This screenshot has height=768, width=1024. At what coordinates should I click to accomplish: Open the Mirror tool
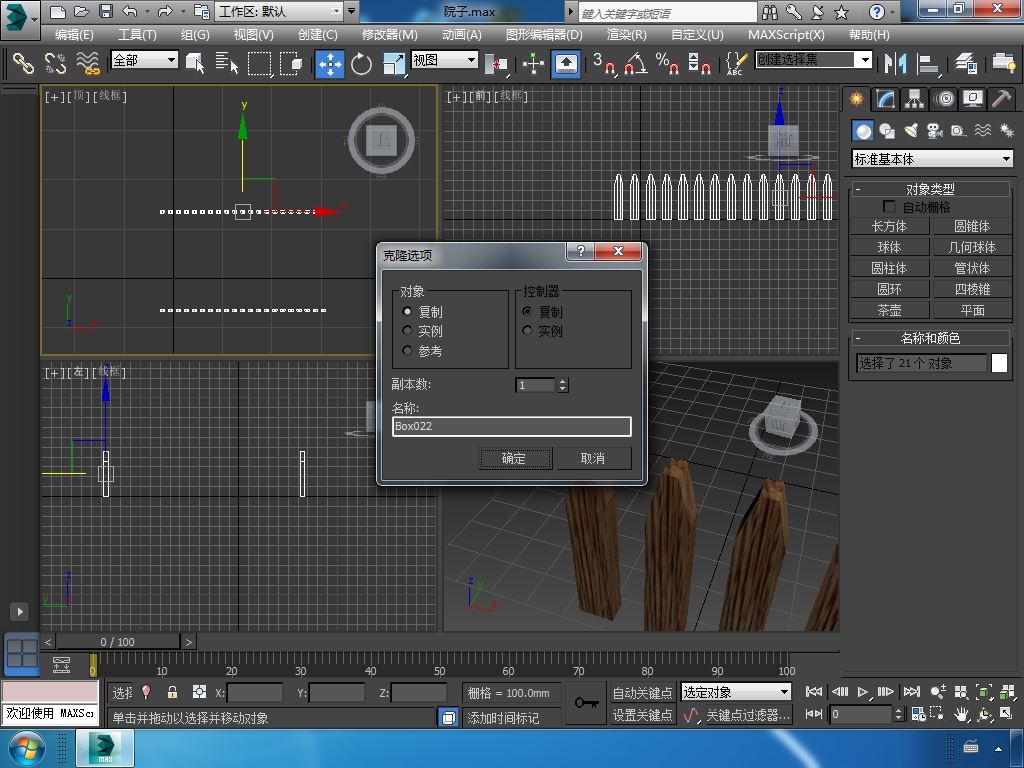[x=895, y=63]
